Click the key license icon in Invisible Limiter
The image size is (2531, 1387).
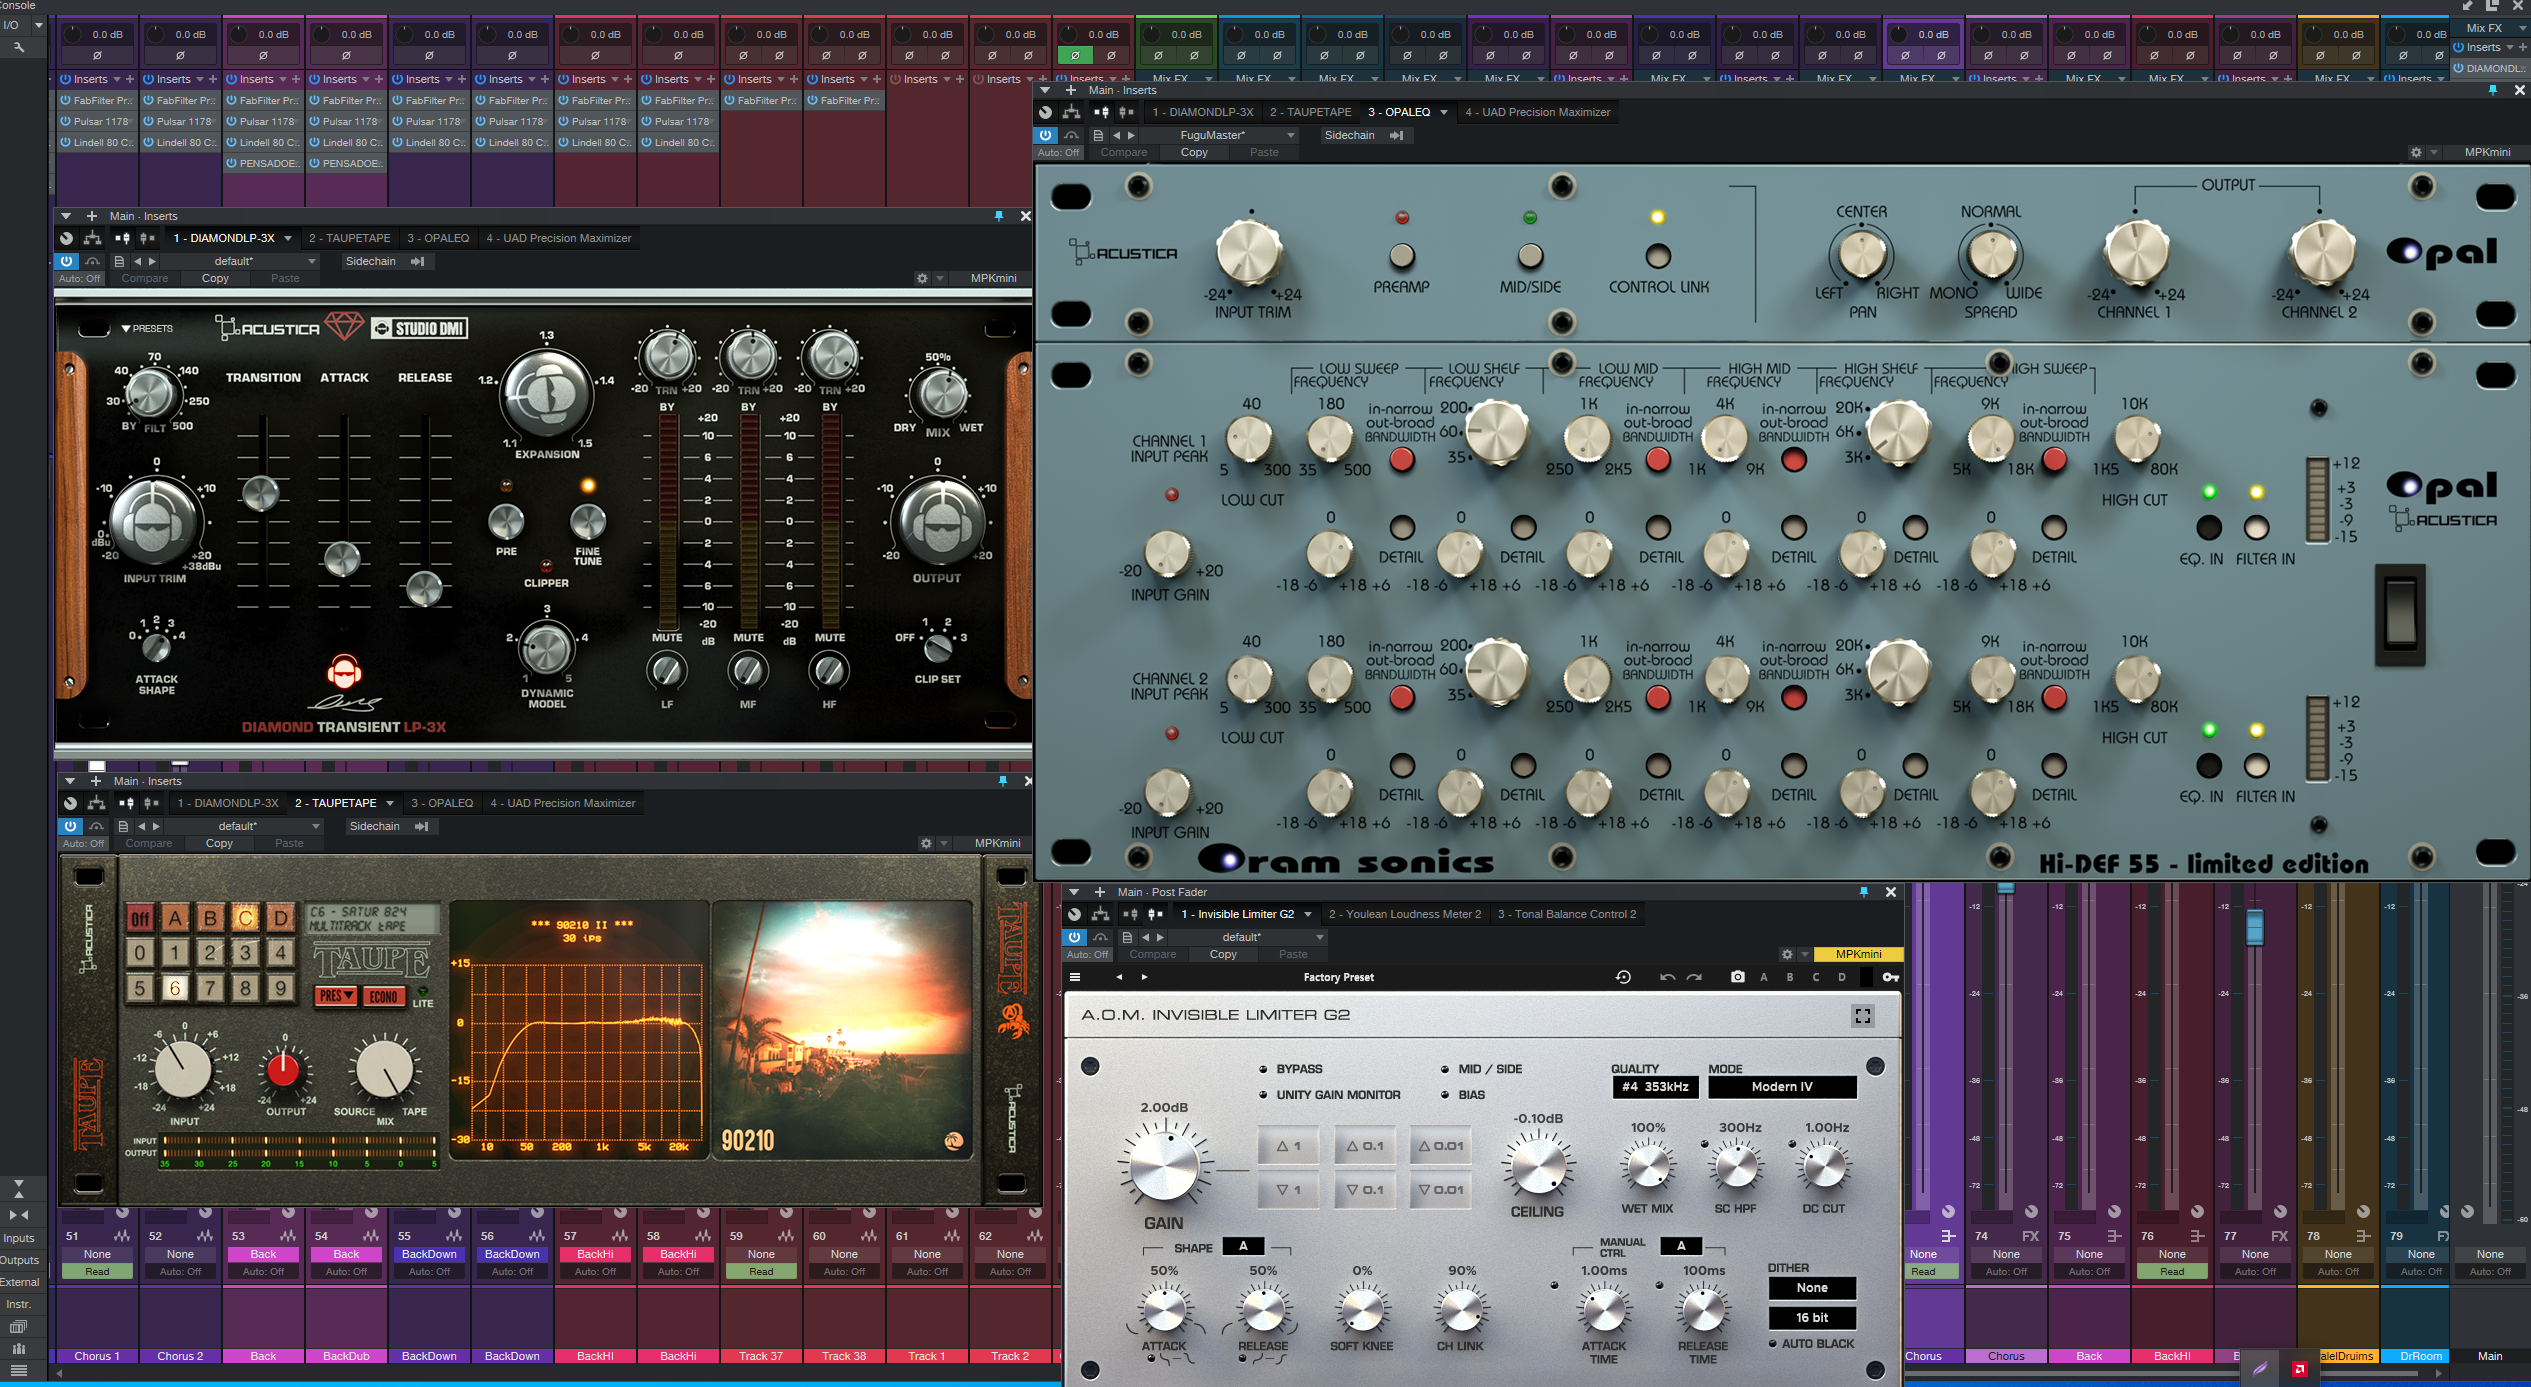(1890, 977)
